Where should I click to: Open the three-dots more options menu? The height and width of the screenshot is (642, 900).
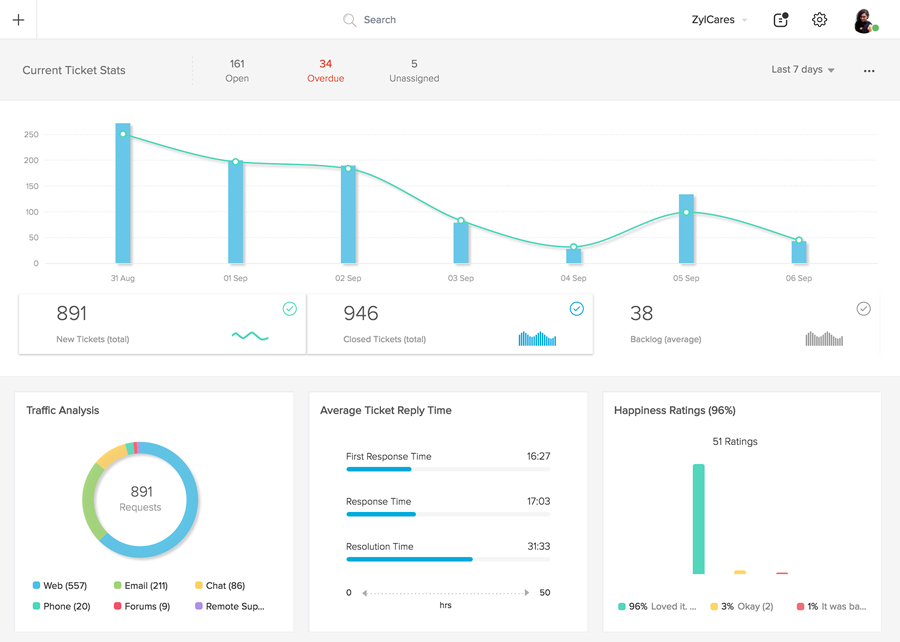click(869, 71)
